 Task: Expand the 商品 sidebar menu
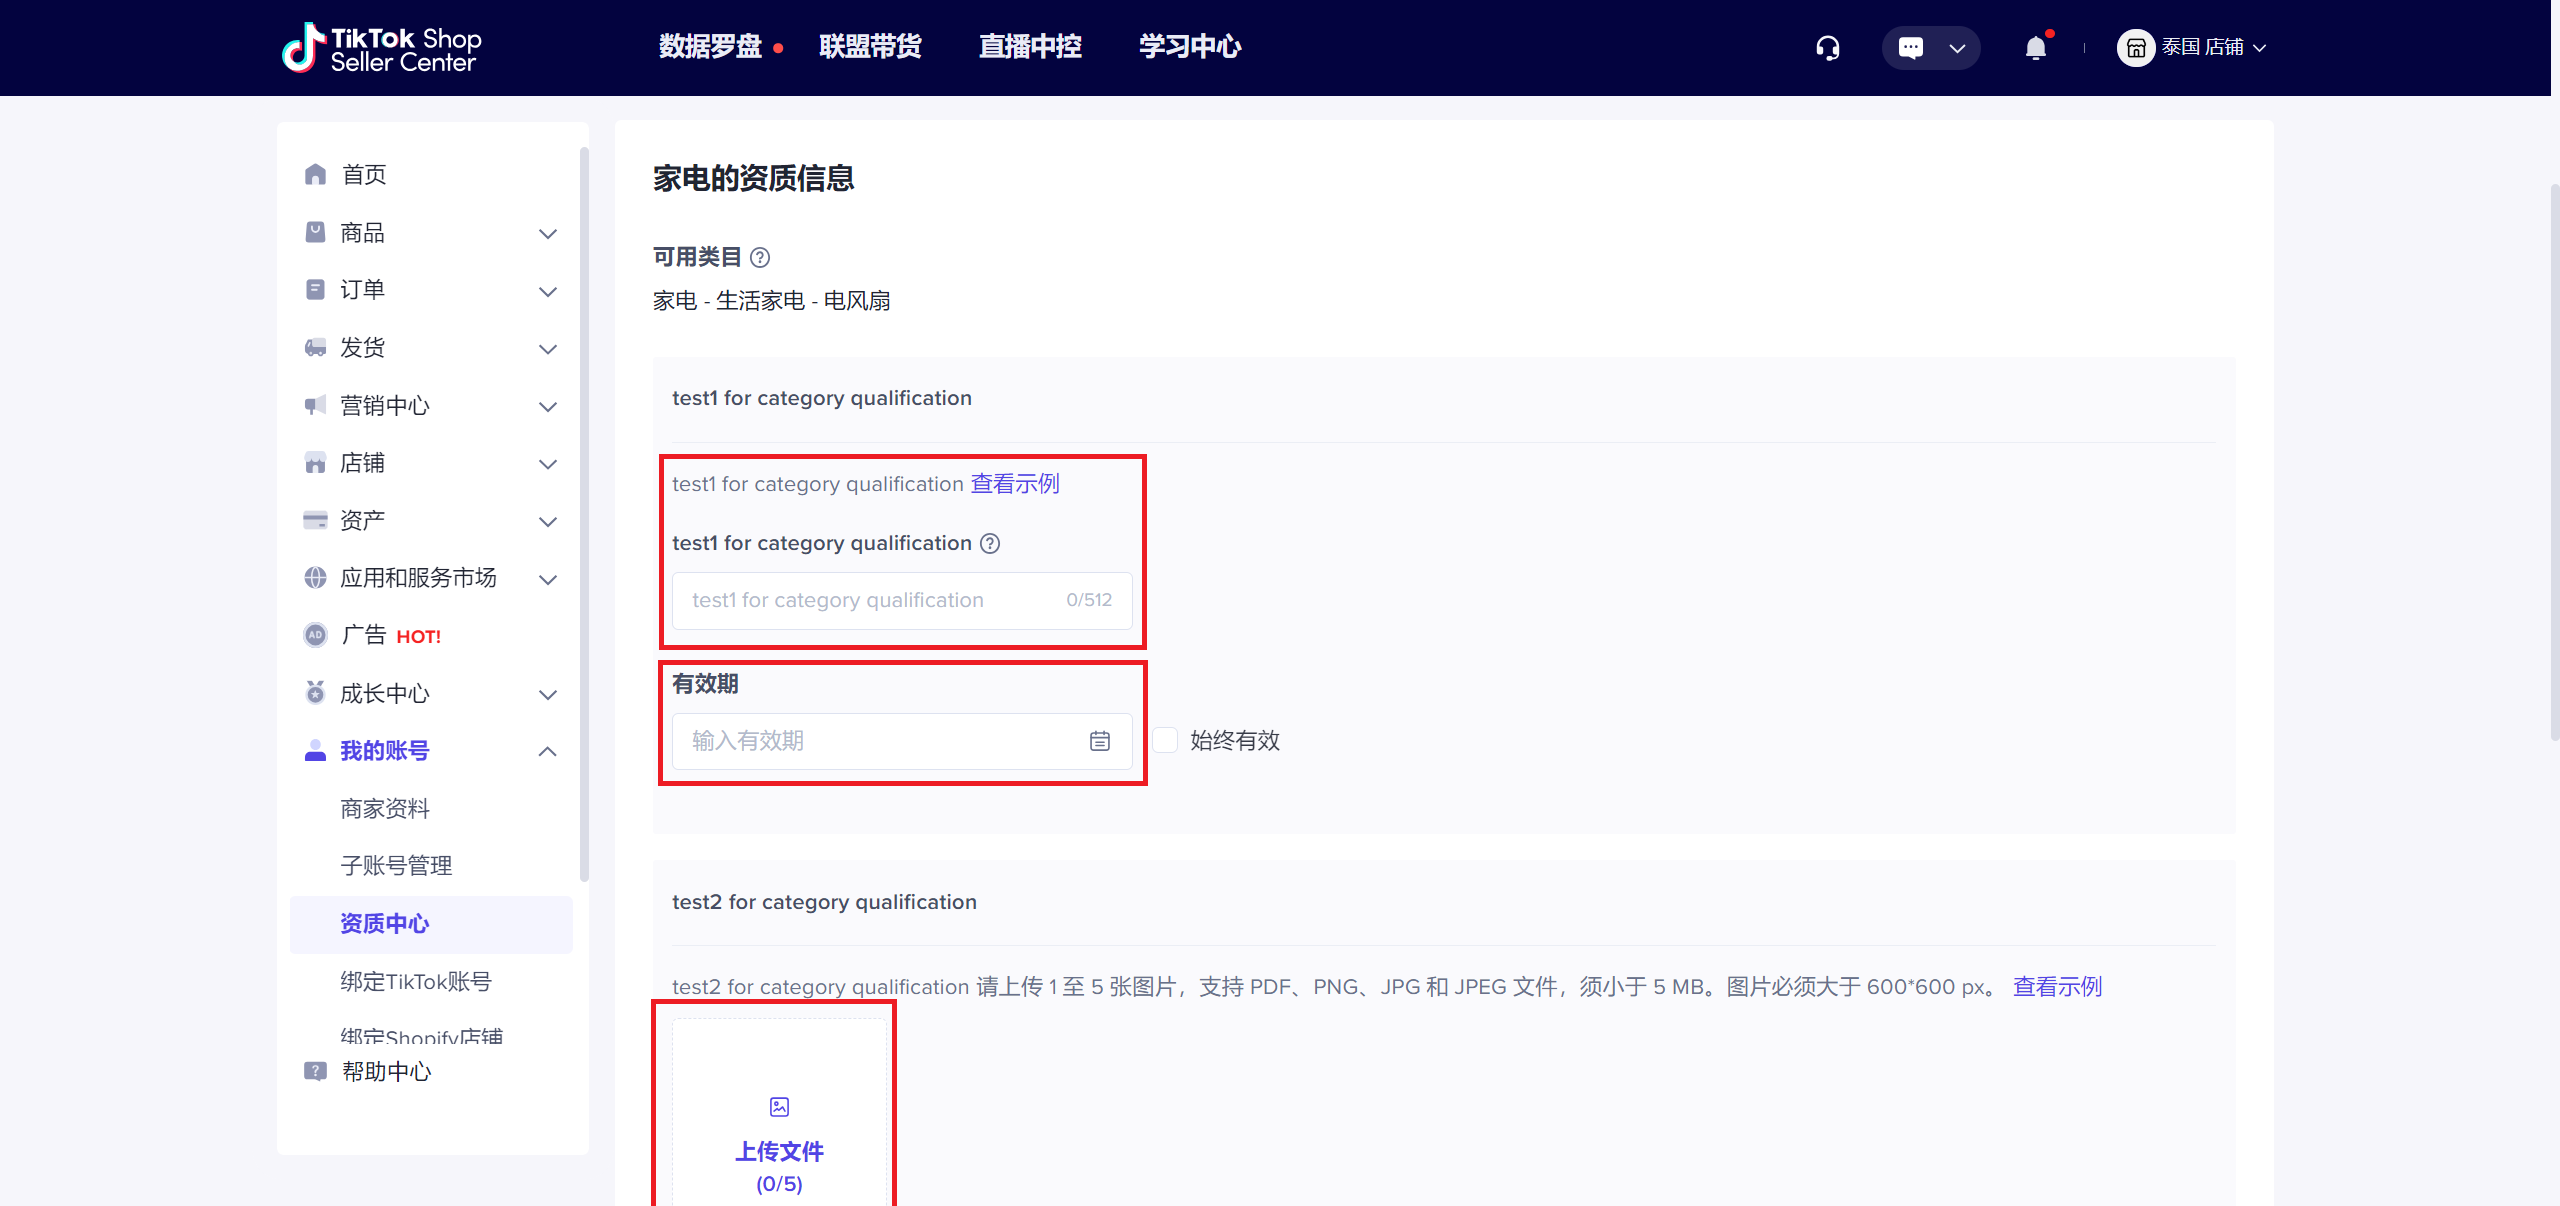(x=547, y=233)
